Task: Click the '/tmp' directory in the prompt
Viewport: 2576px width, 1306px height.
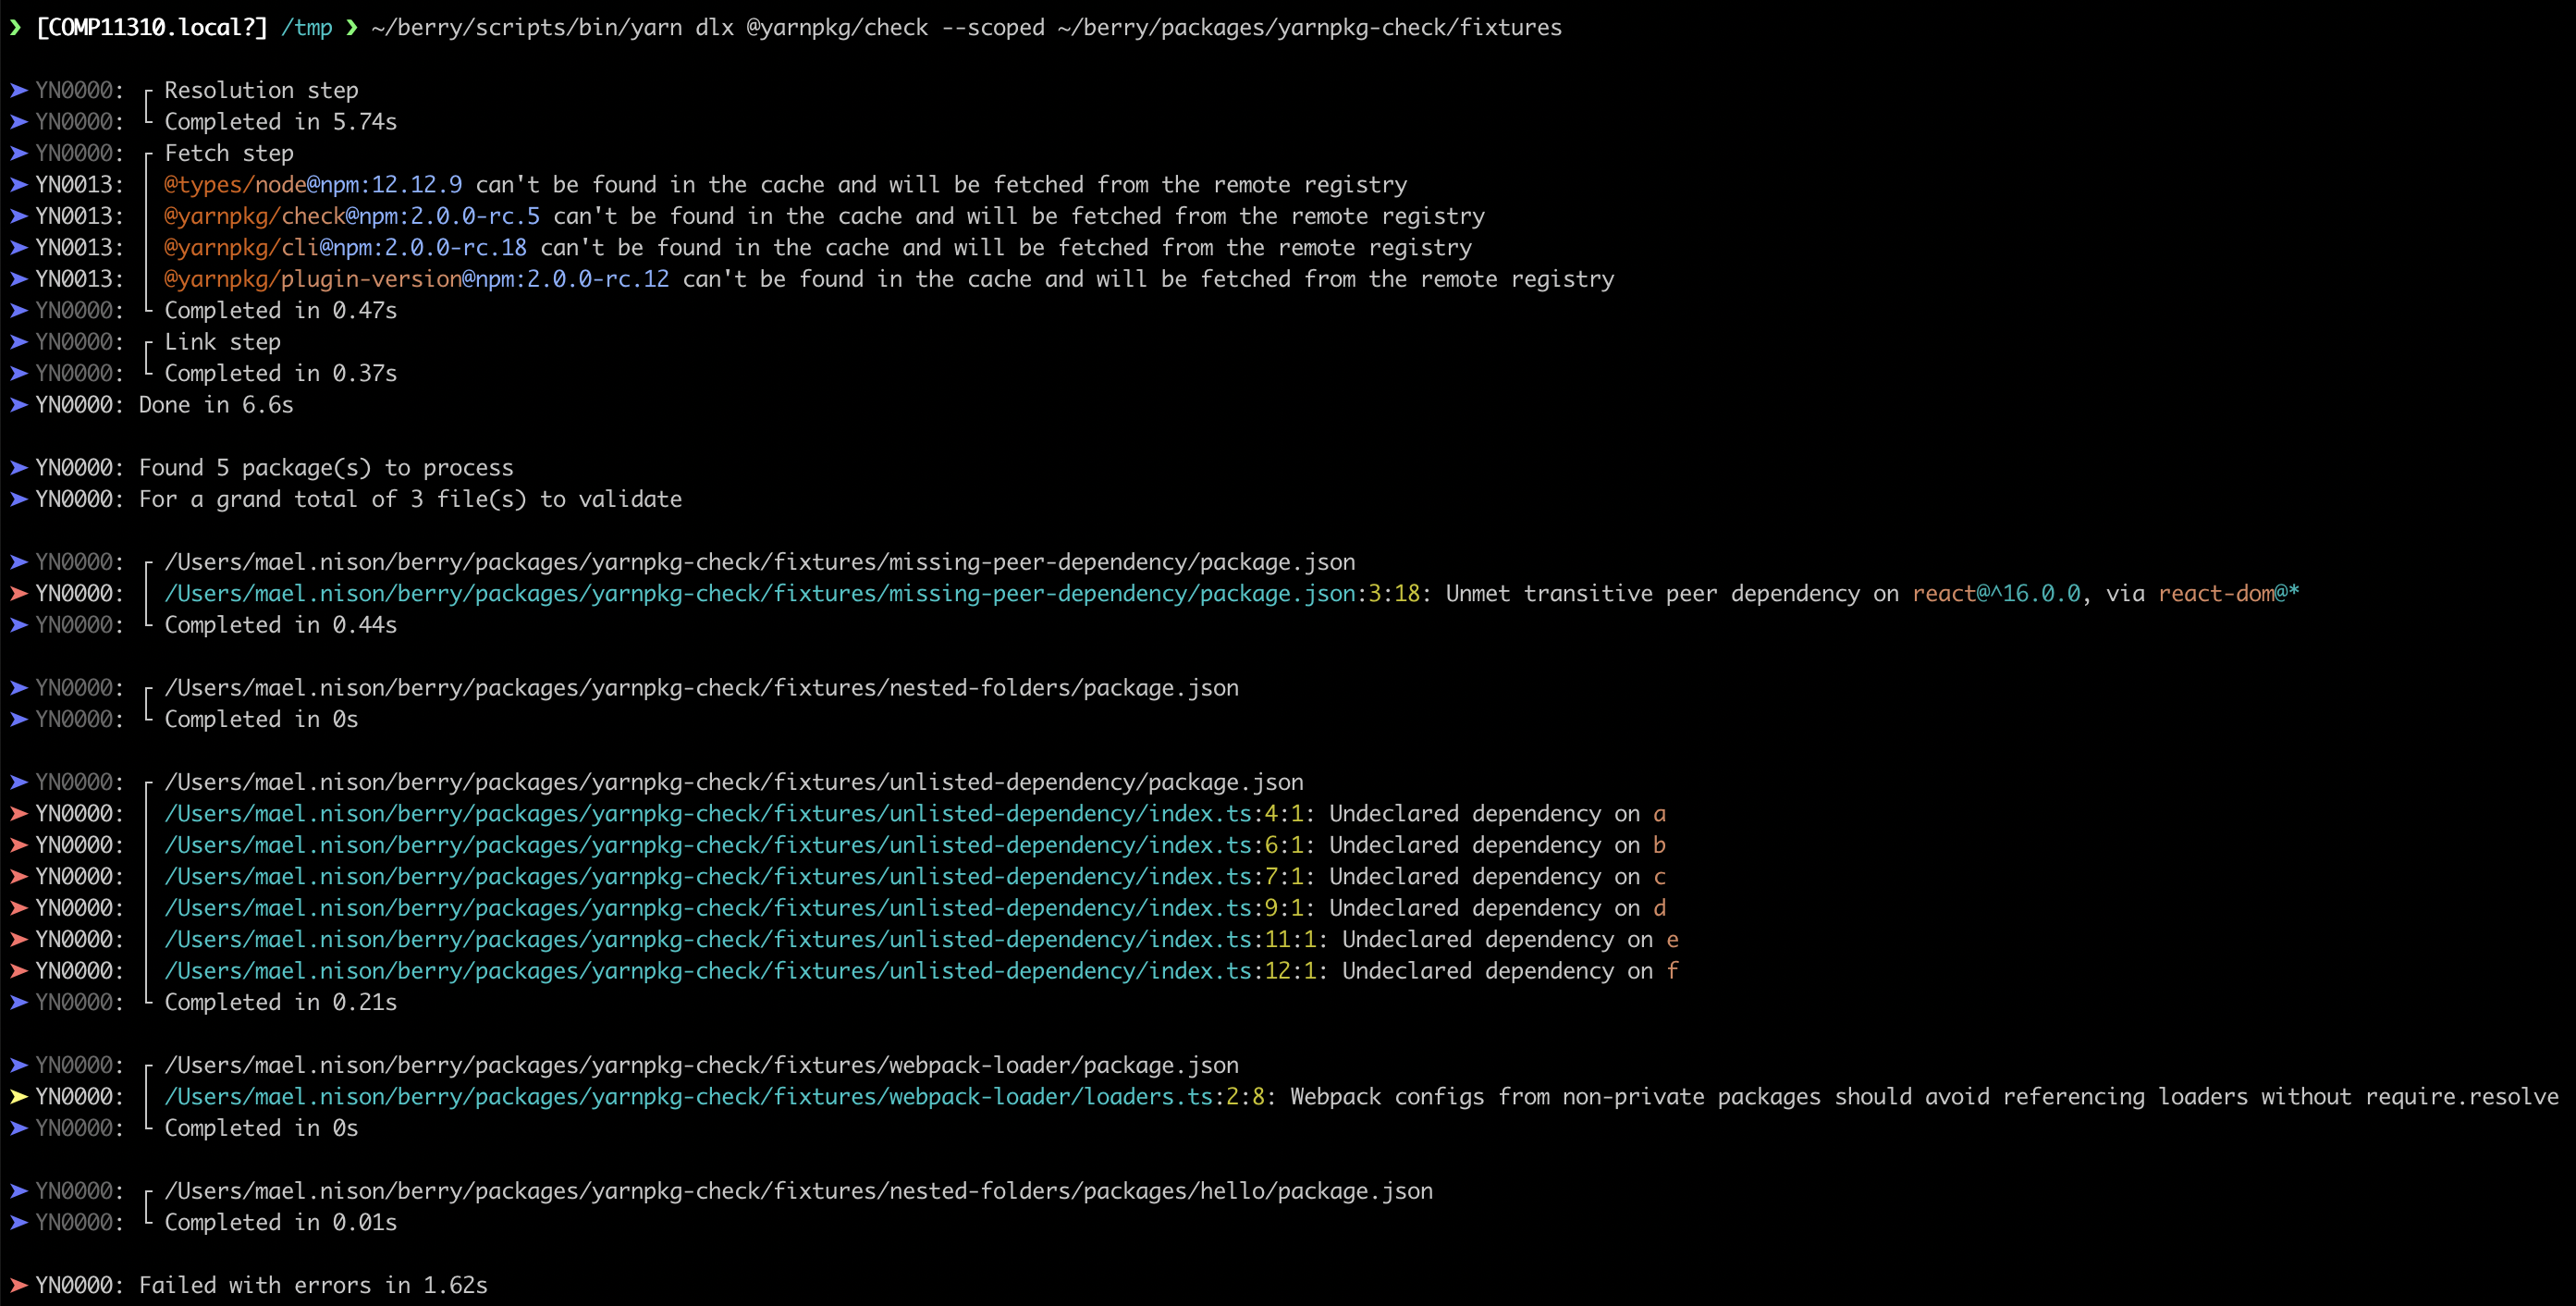Action: coord(308,27)
